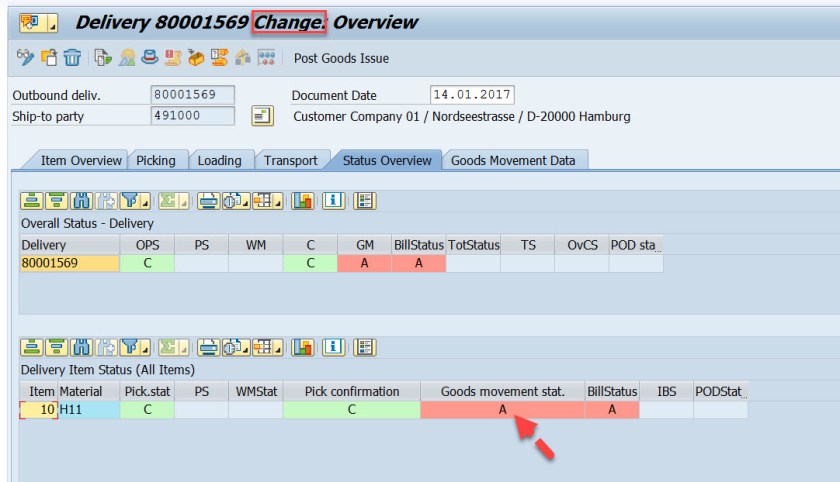Print the Overall Status table
840x482 pixels.
click(208, 201)
